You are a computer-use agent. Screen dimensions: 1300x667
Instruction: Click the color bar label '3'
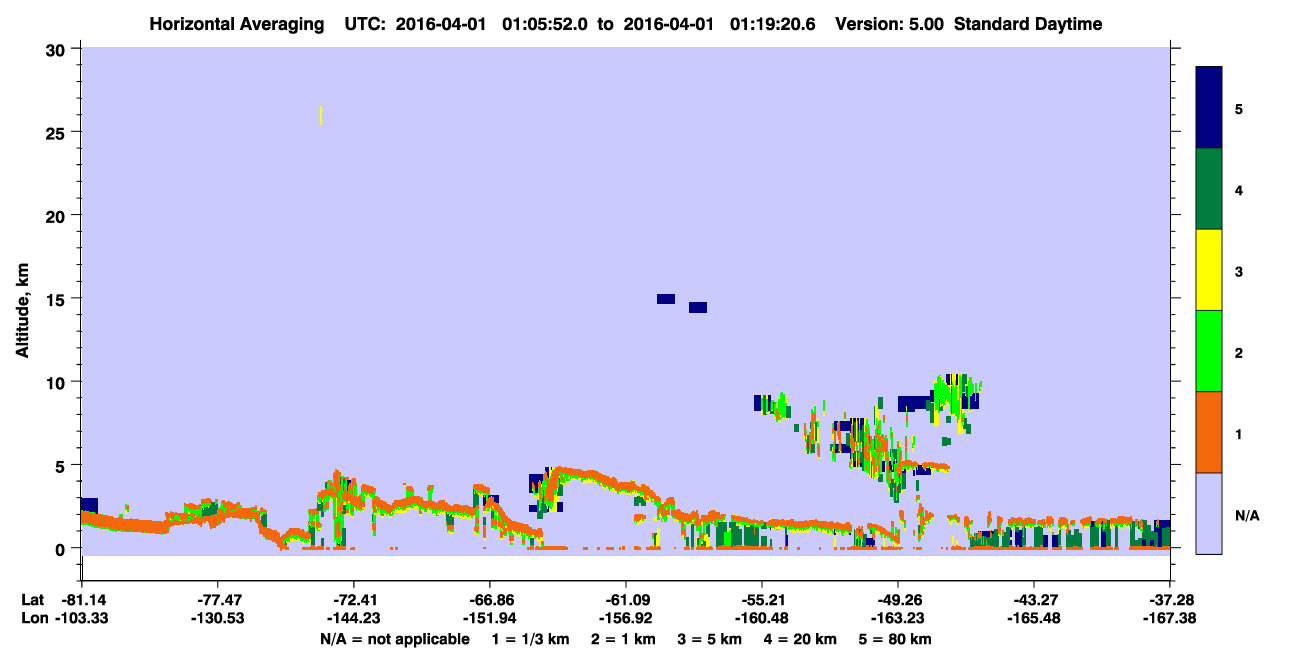coord(1239,271)
